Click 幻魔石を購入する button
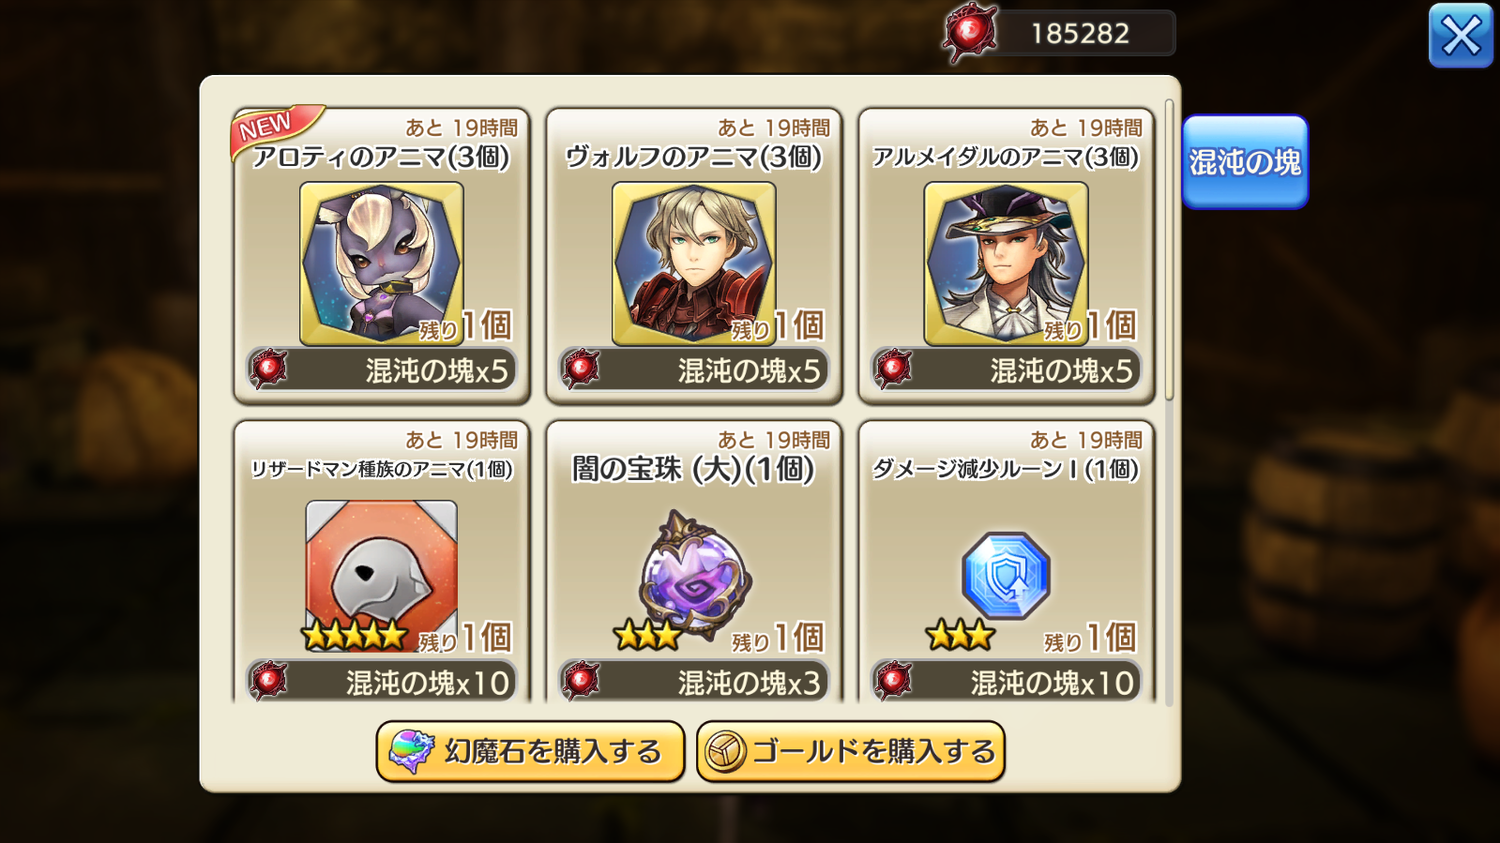This screenshot has height=843, width=1500. coord(530,752)
